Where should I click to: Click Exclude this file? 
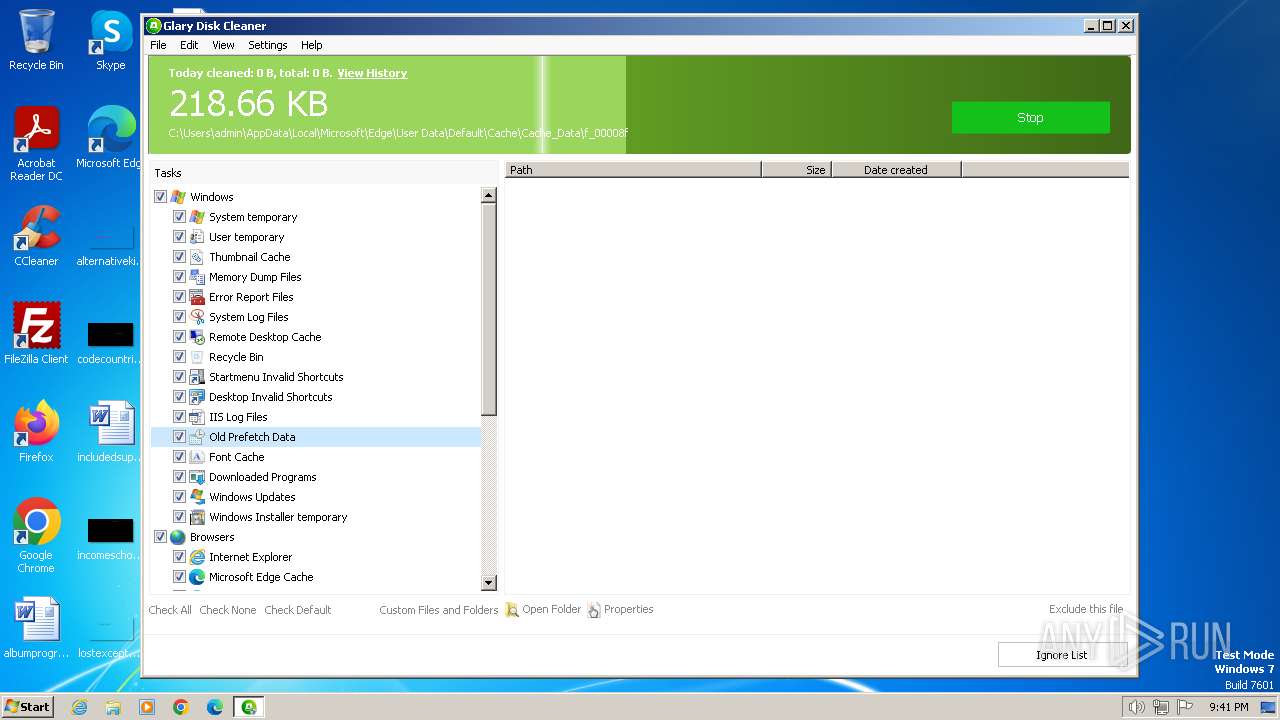(1086, 609)
